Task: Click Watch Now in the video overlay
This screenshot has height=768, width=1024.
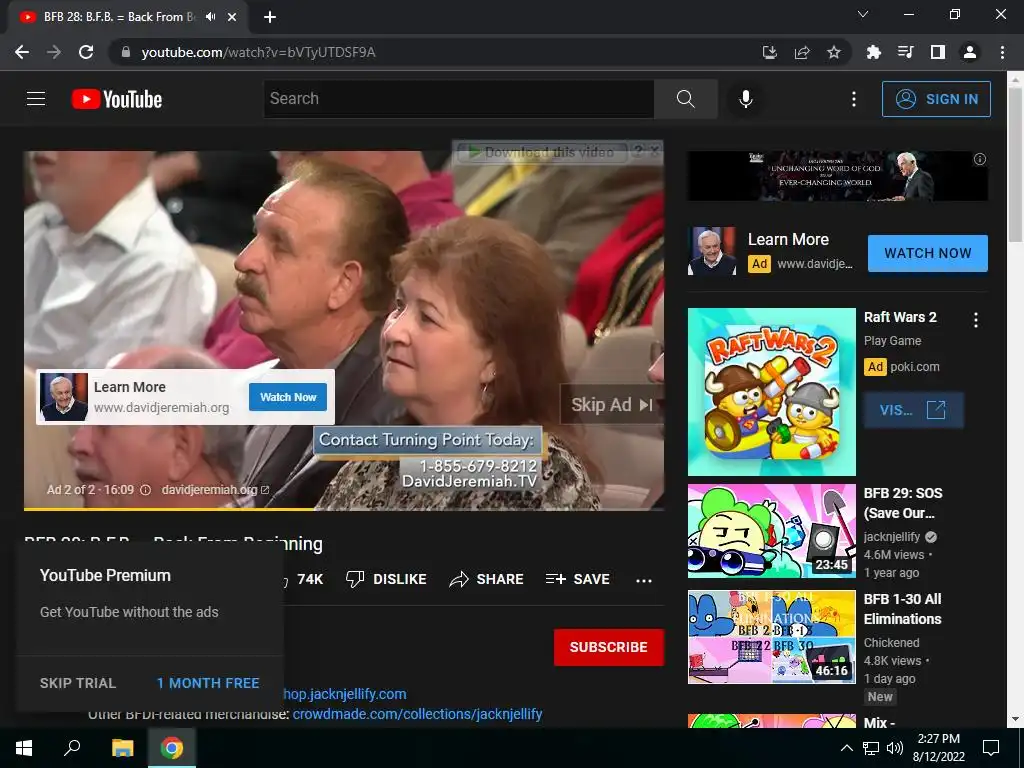Action: [x=288, y=397]
